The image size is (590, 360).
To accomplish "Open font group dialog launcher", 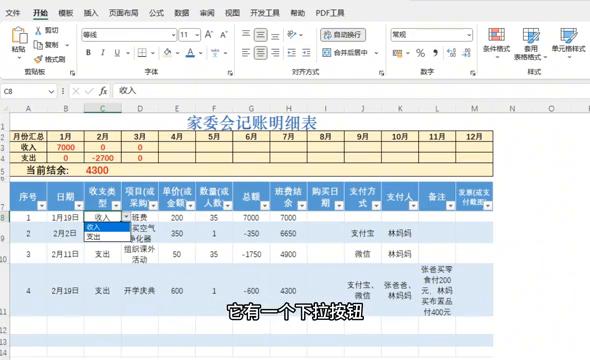I will [230, 73].
